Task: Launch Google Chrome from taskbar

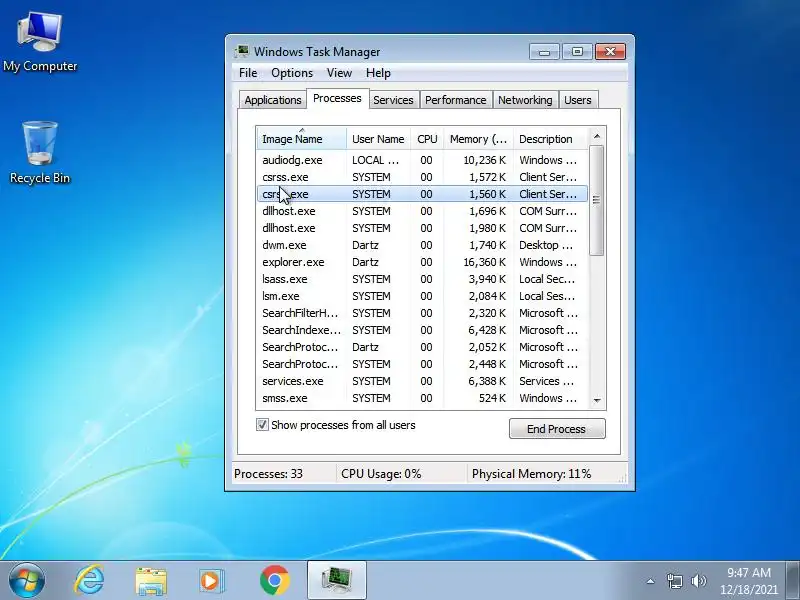Action: click(274, 581)
